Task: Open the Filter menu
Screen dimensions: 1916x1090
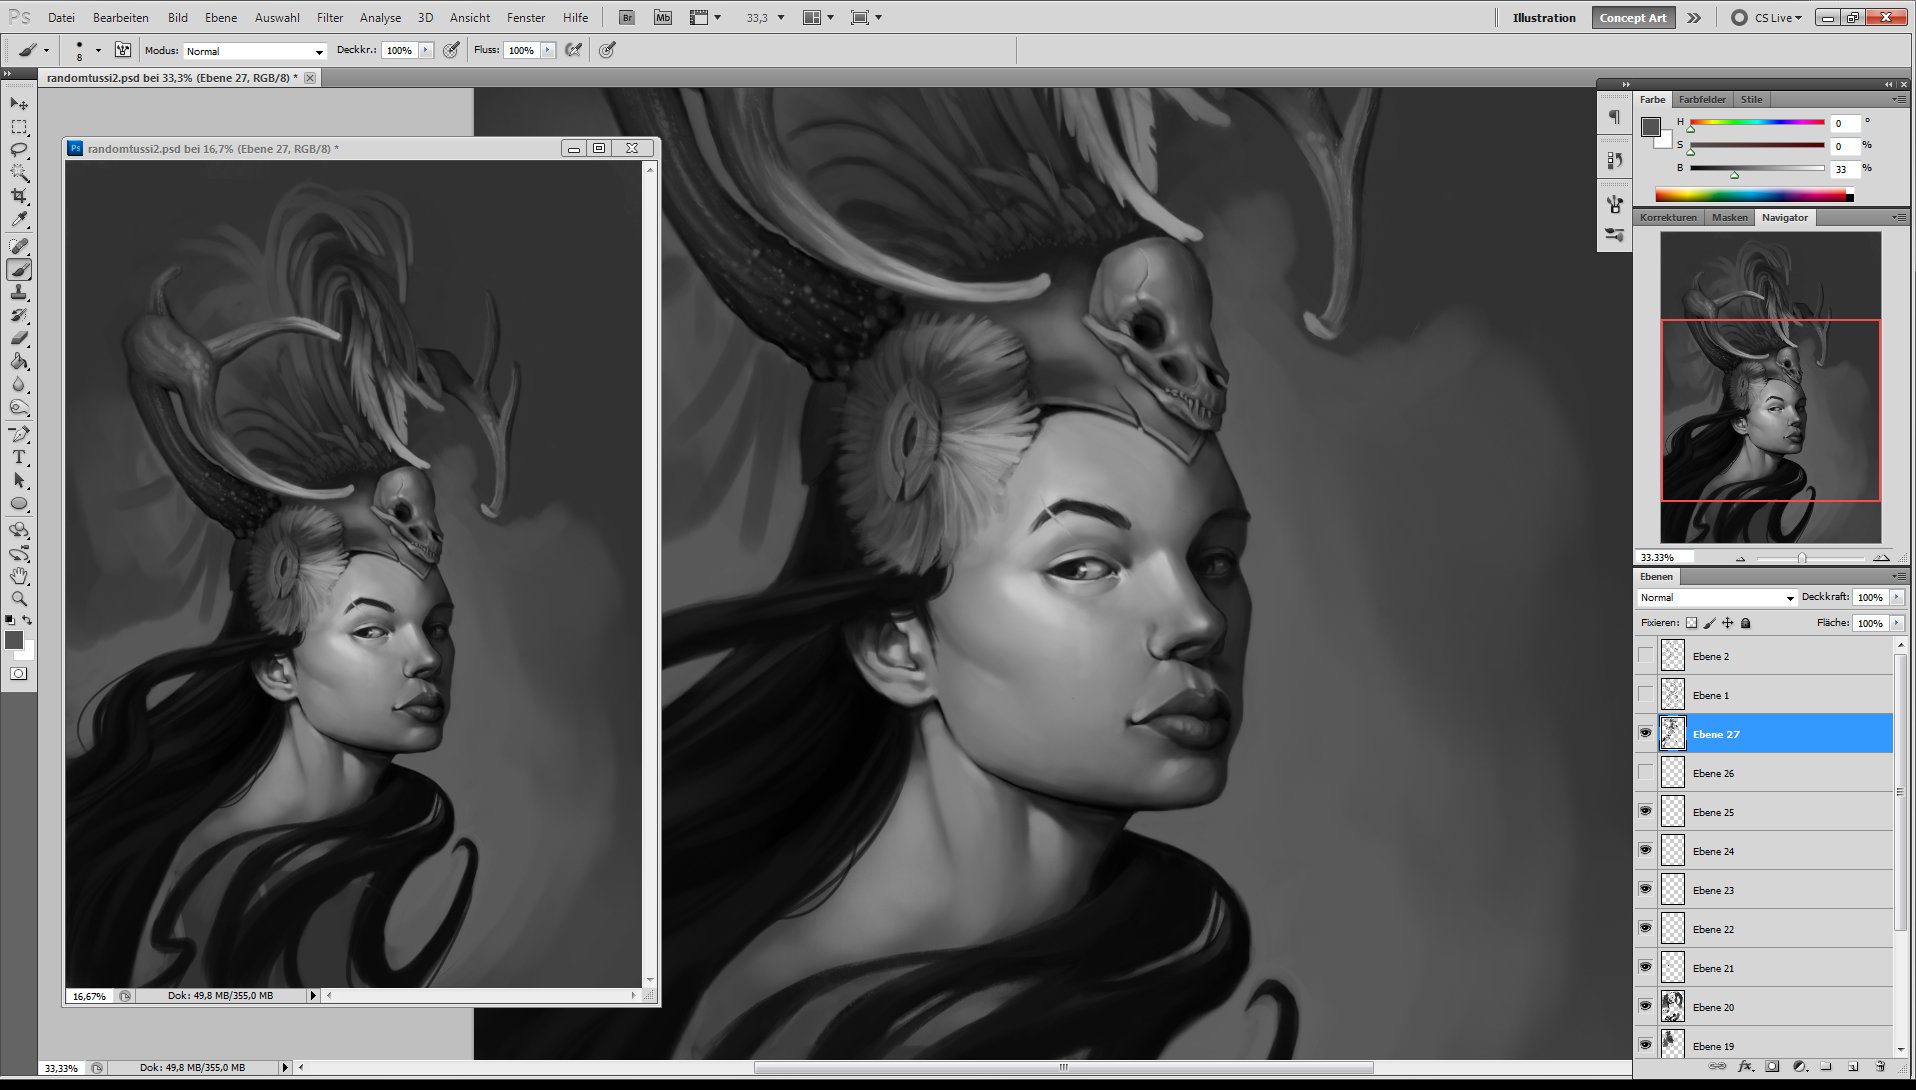Action: click(x=330, y=17)
